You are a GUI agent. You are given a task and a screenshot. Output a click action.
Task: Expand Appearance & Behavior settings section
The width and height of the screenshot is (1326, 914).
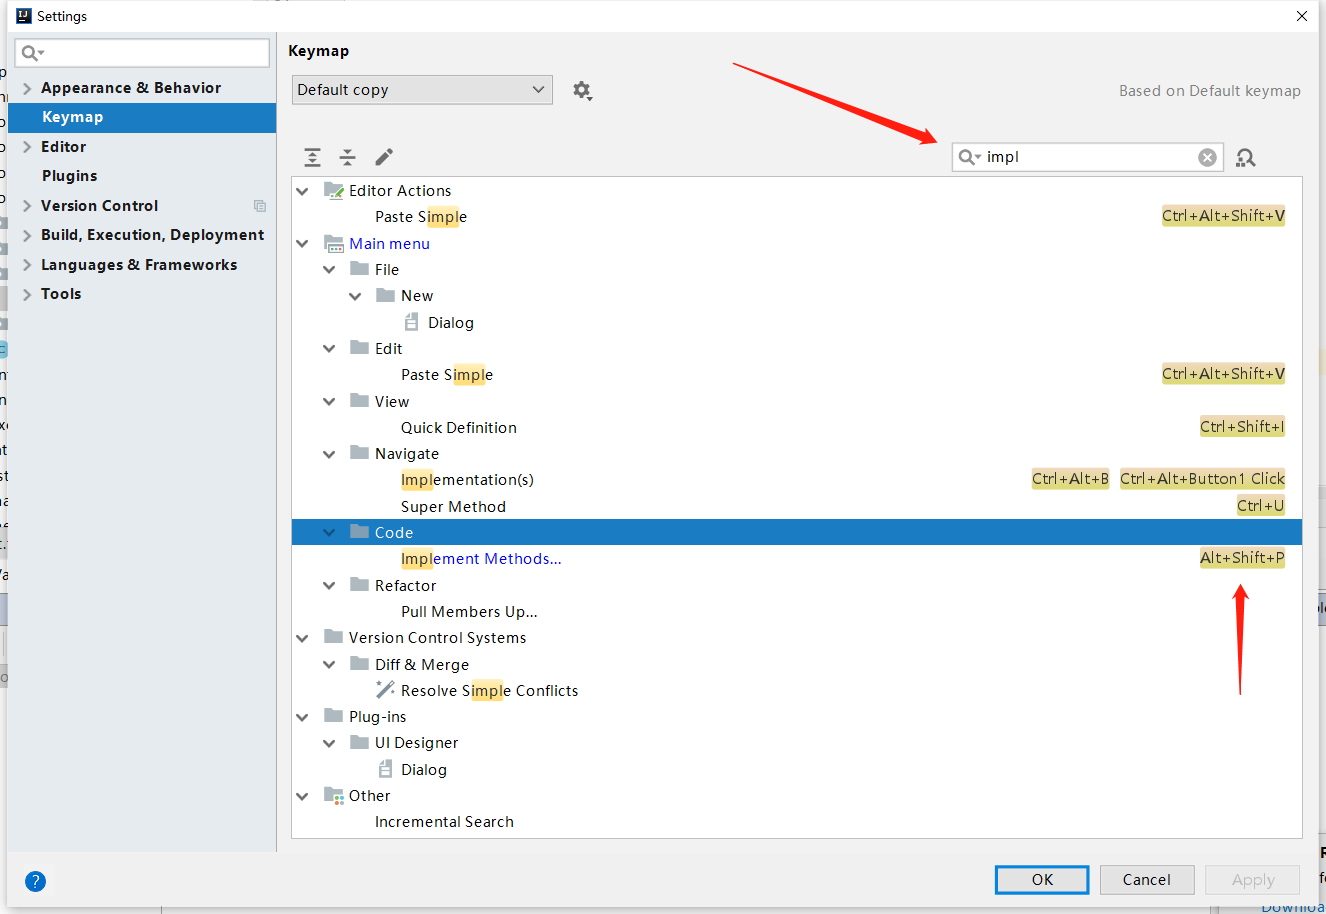(x=27, y=88)
